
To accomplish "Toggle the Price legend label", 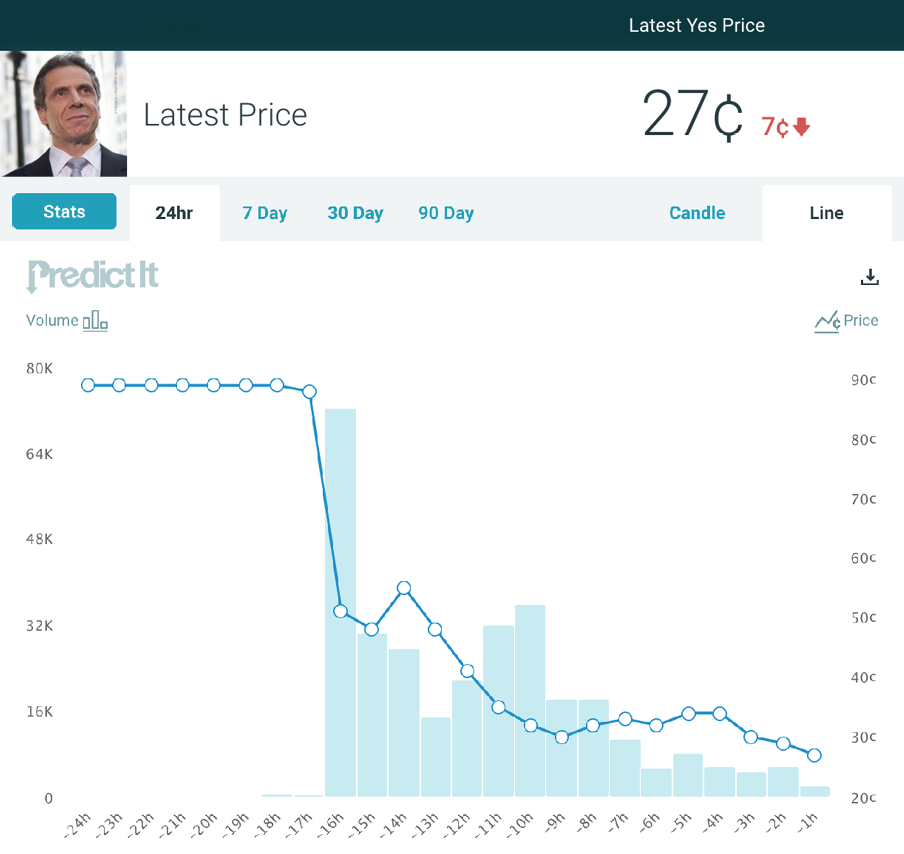I will coord(860,321).
